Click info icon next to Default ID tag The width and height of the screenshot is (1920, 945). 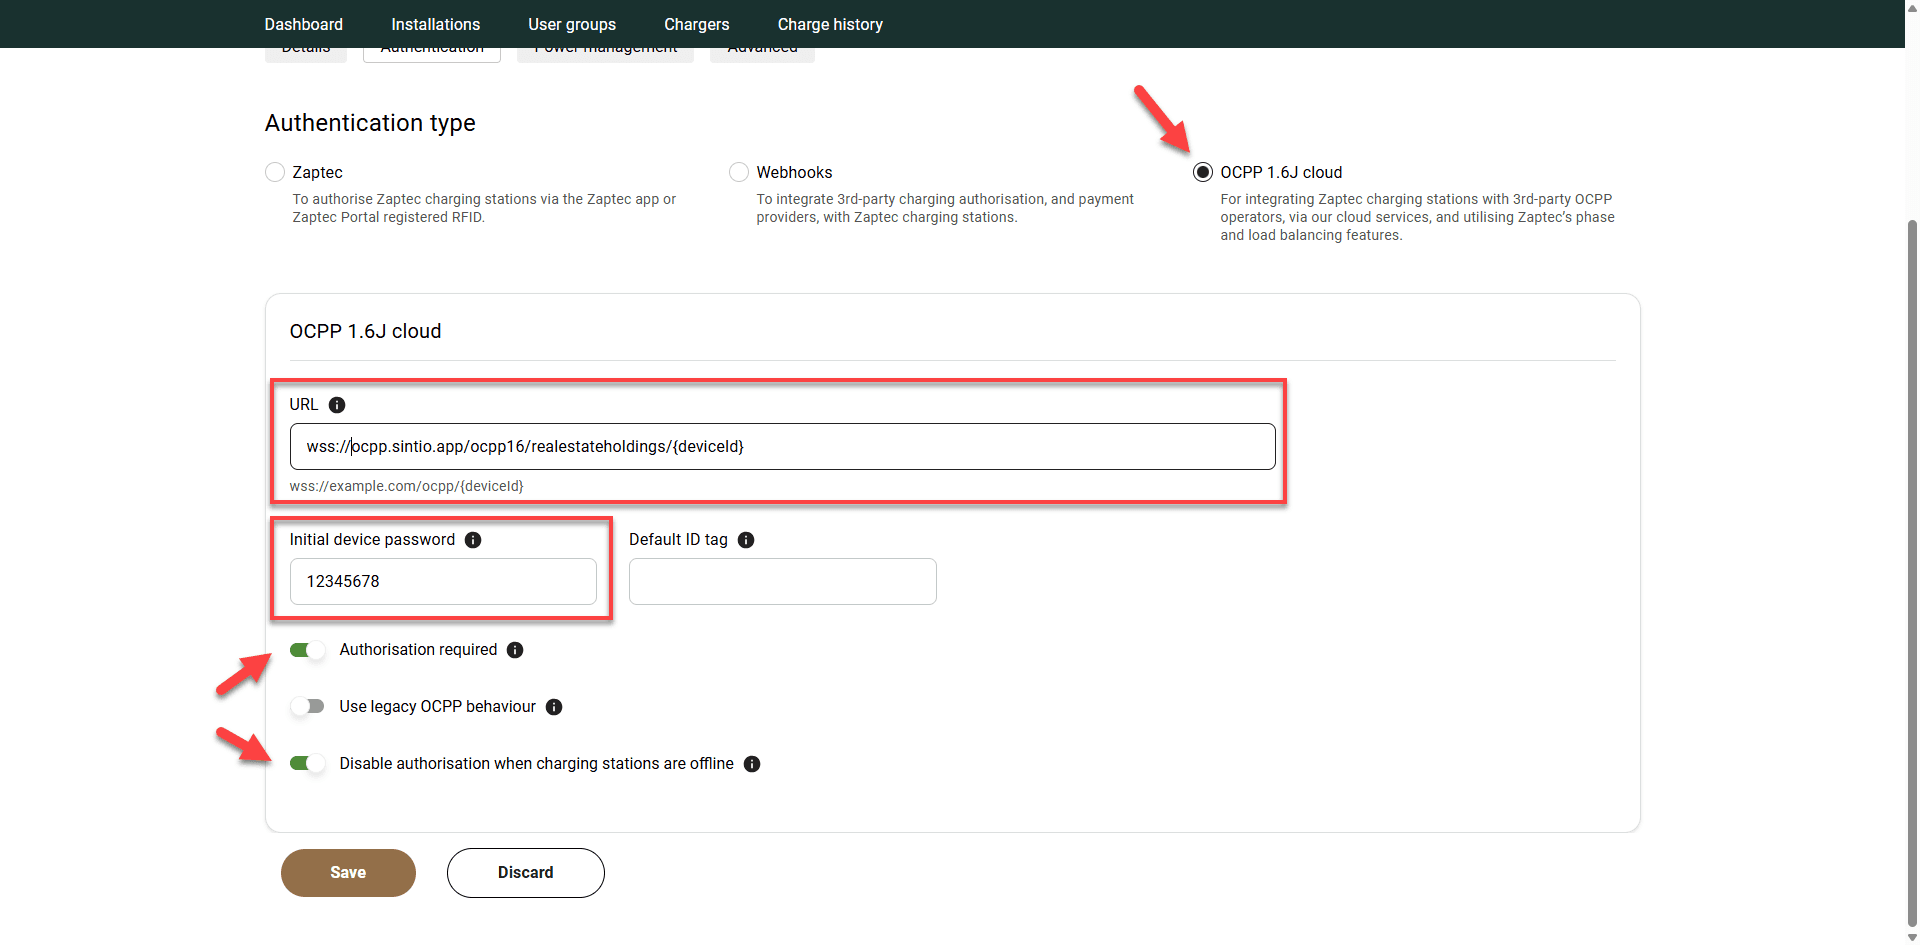[x=746, y=540]
